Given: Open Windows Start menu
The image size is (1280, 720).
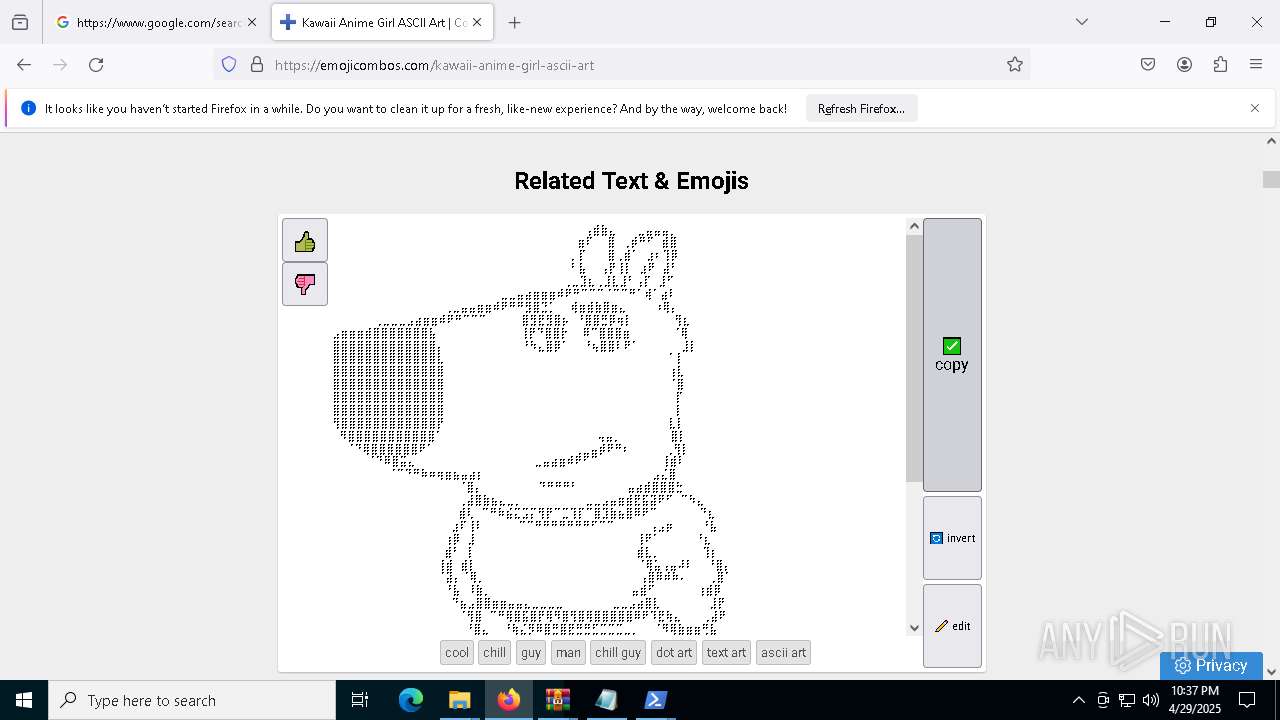Looking at the screenshot, I should [x=24, y=700].
